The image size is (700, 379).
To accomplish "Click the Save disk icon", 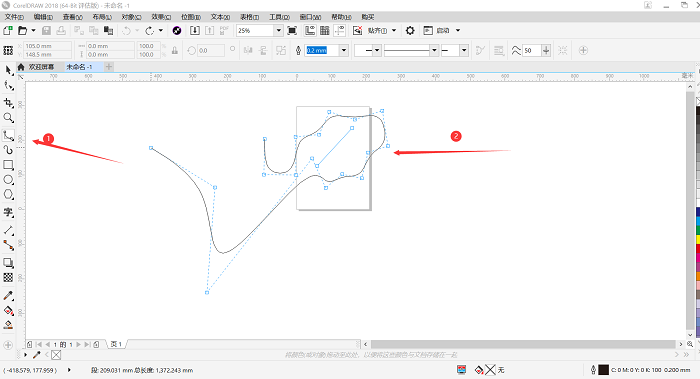I will (46, 30).
